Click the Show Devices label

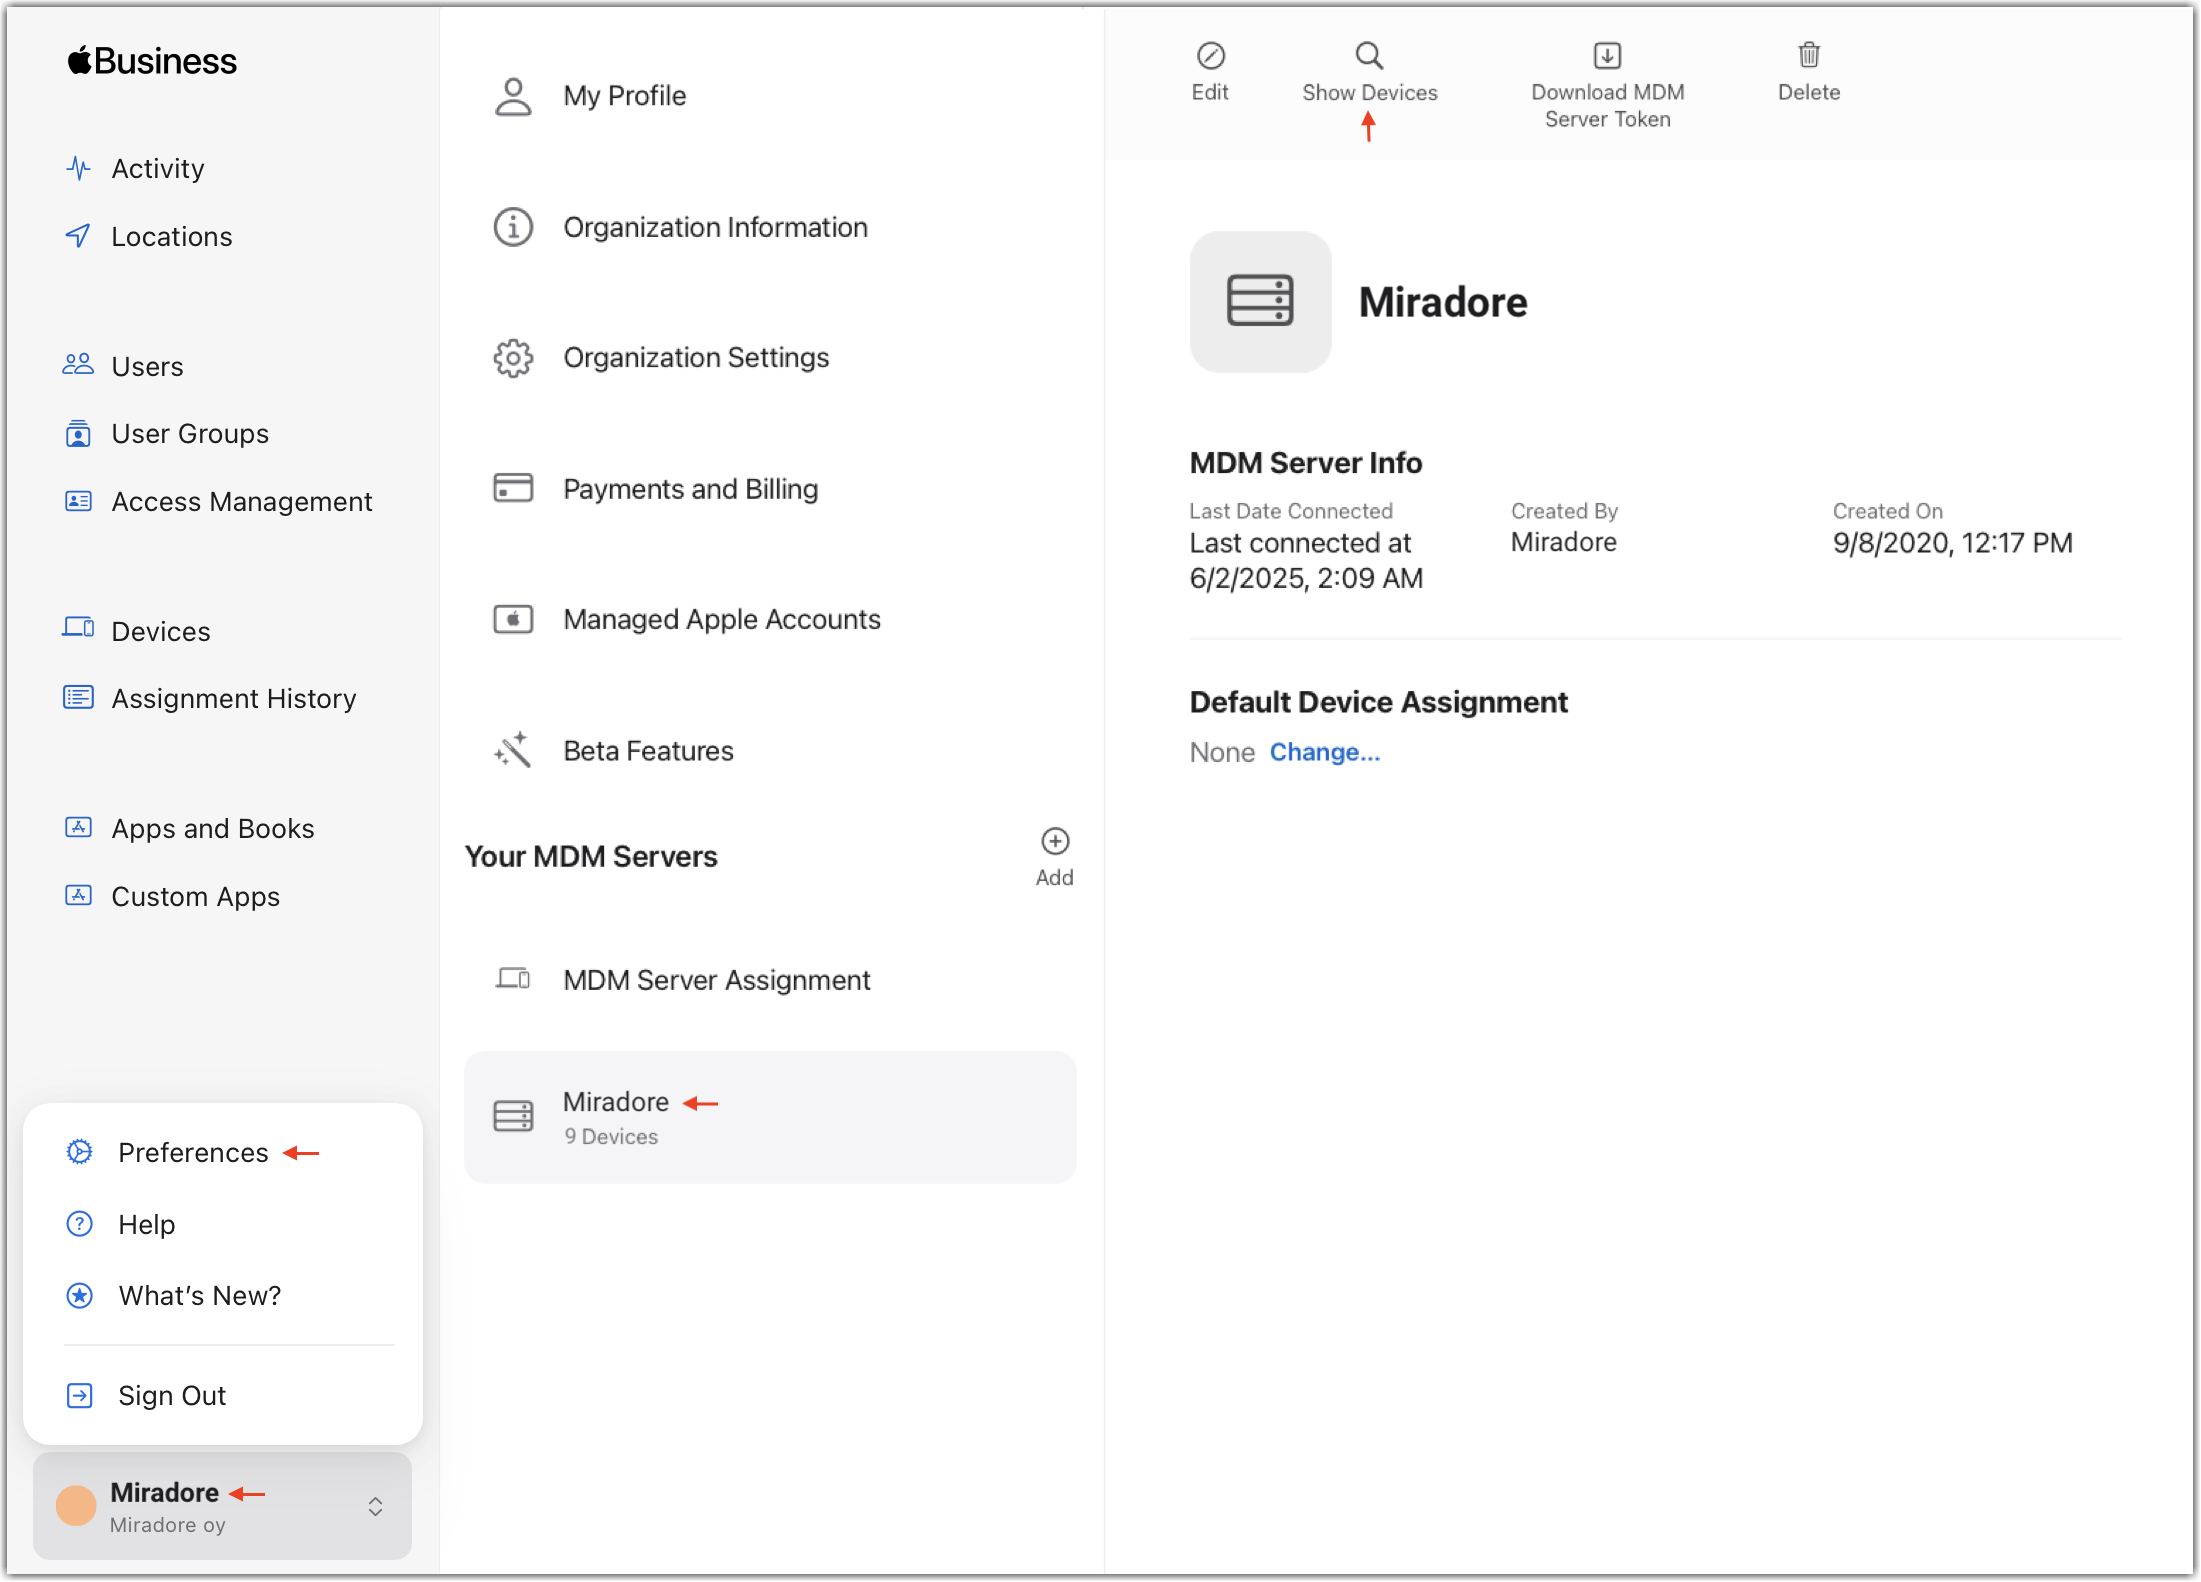[x=1369, y=92]
